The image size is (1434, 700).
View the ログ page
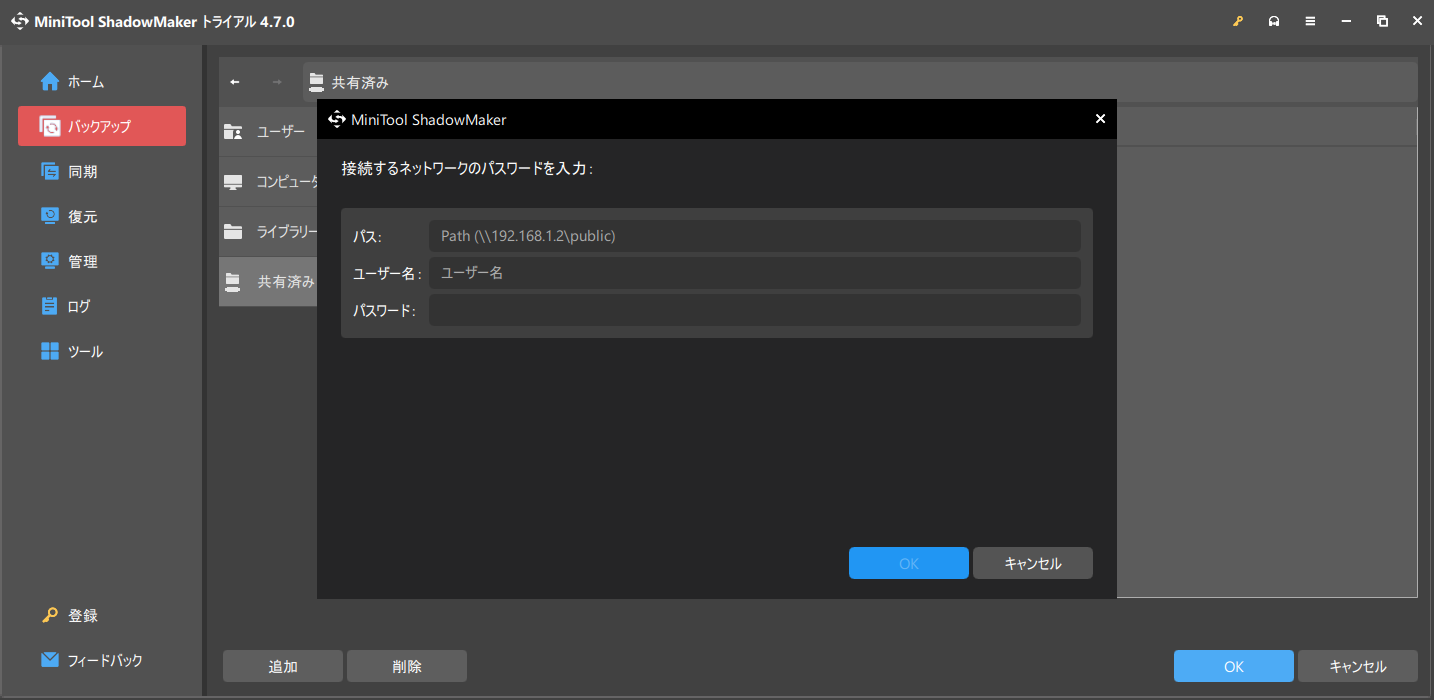point(102,307)
